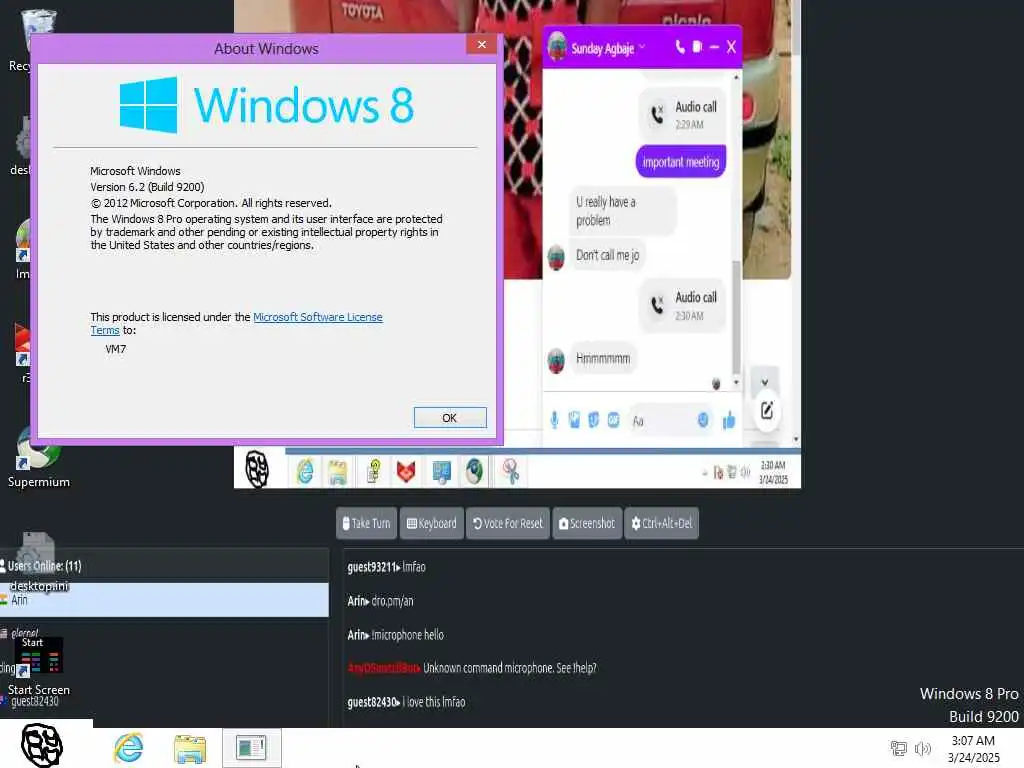Click the 2:30 AM missed audio call icon
1024x768 pixels.
657,305
